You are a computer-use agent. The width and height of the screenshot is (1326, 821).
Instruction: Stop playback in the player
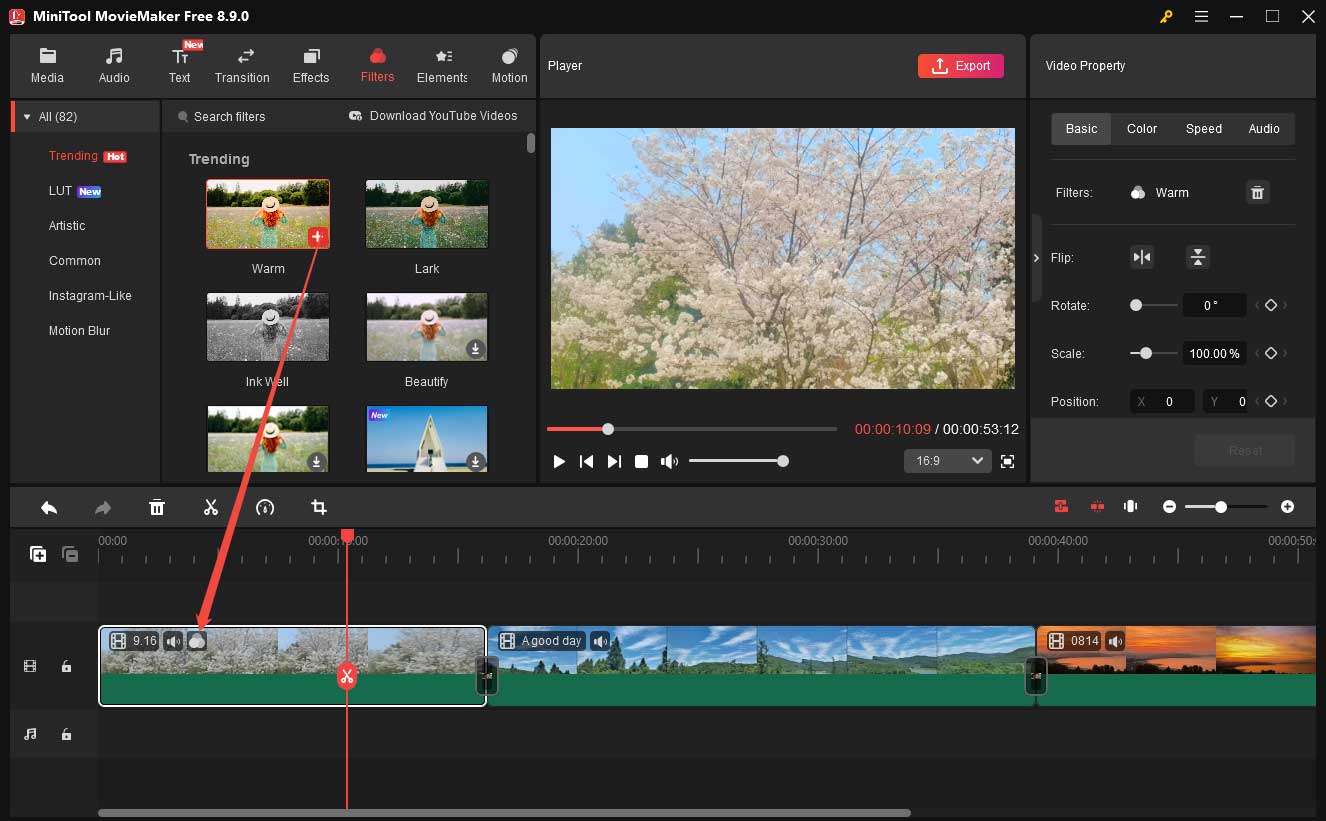tap(642, 461)
